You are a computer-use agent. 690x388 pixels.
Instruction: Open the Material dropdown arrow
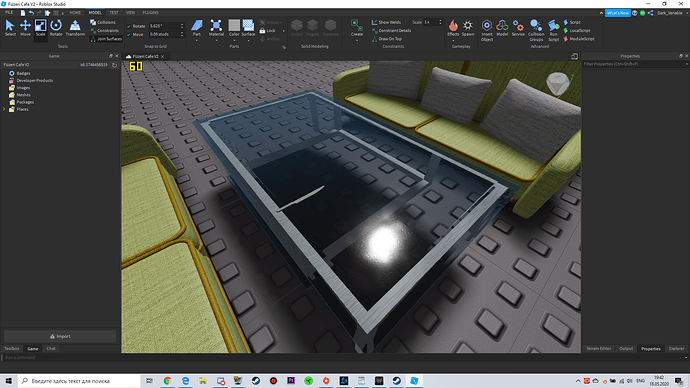pyautogui.click(x=216, y=40)
